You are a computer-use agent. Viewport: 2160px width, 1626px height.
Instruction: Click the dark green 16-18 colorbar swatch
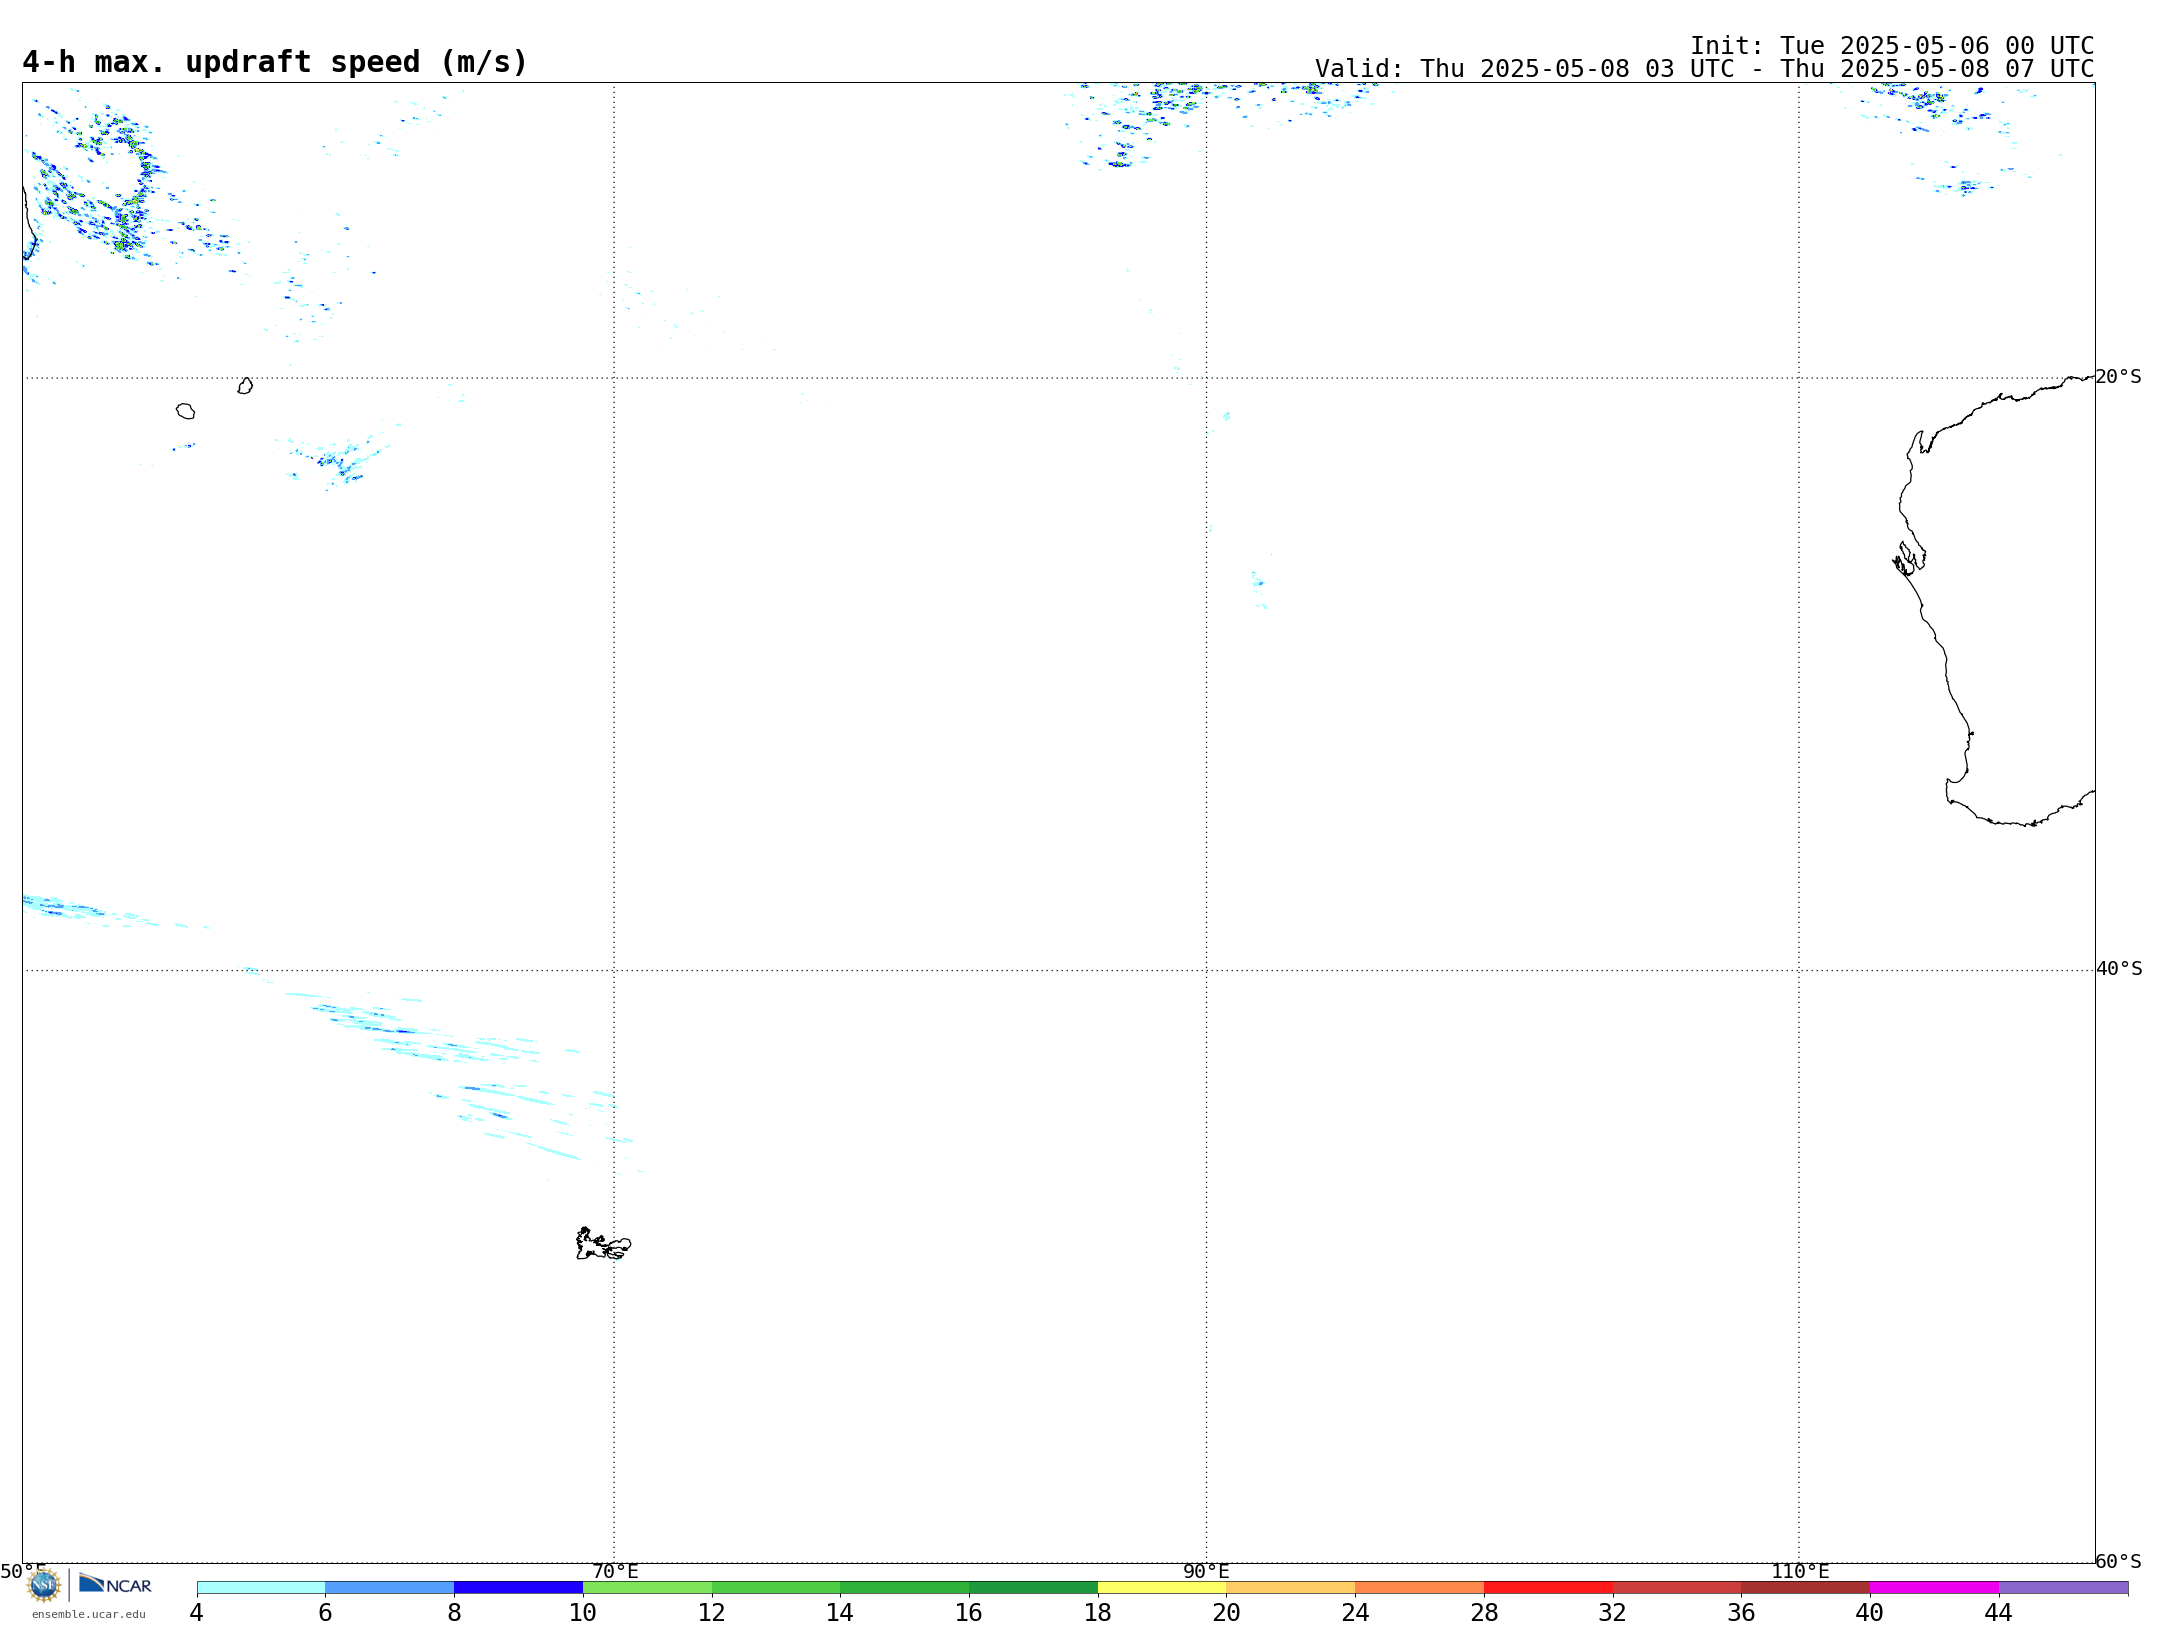(1033, 1587)
